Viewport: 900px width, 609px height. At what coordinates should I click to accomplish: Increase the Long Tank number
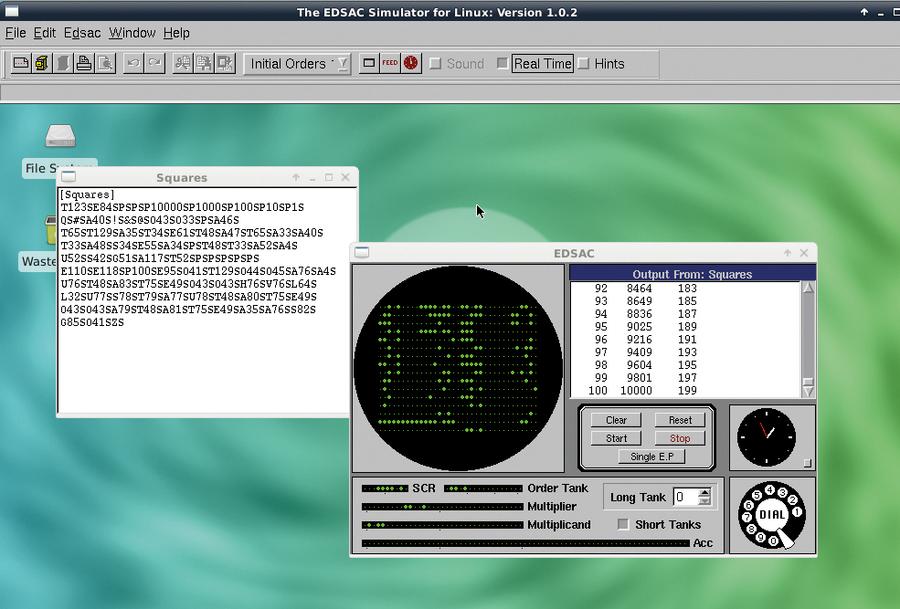pyautogui.click(x=705, y=492)
